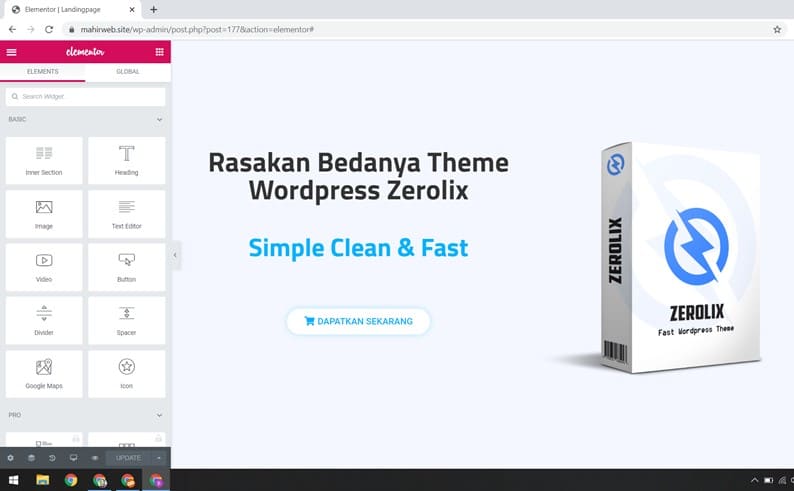Toggle preview changes eye icon
The width and height of the screenshot is (794, 491).
coord(95,457)
